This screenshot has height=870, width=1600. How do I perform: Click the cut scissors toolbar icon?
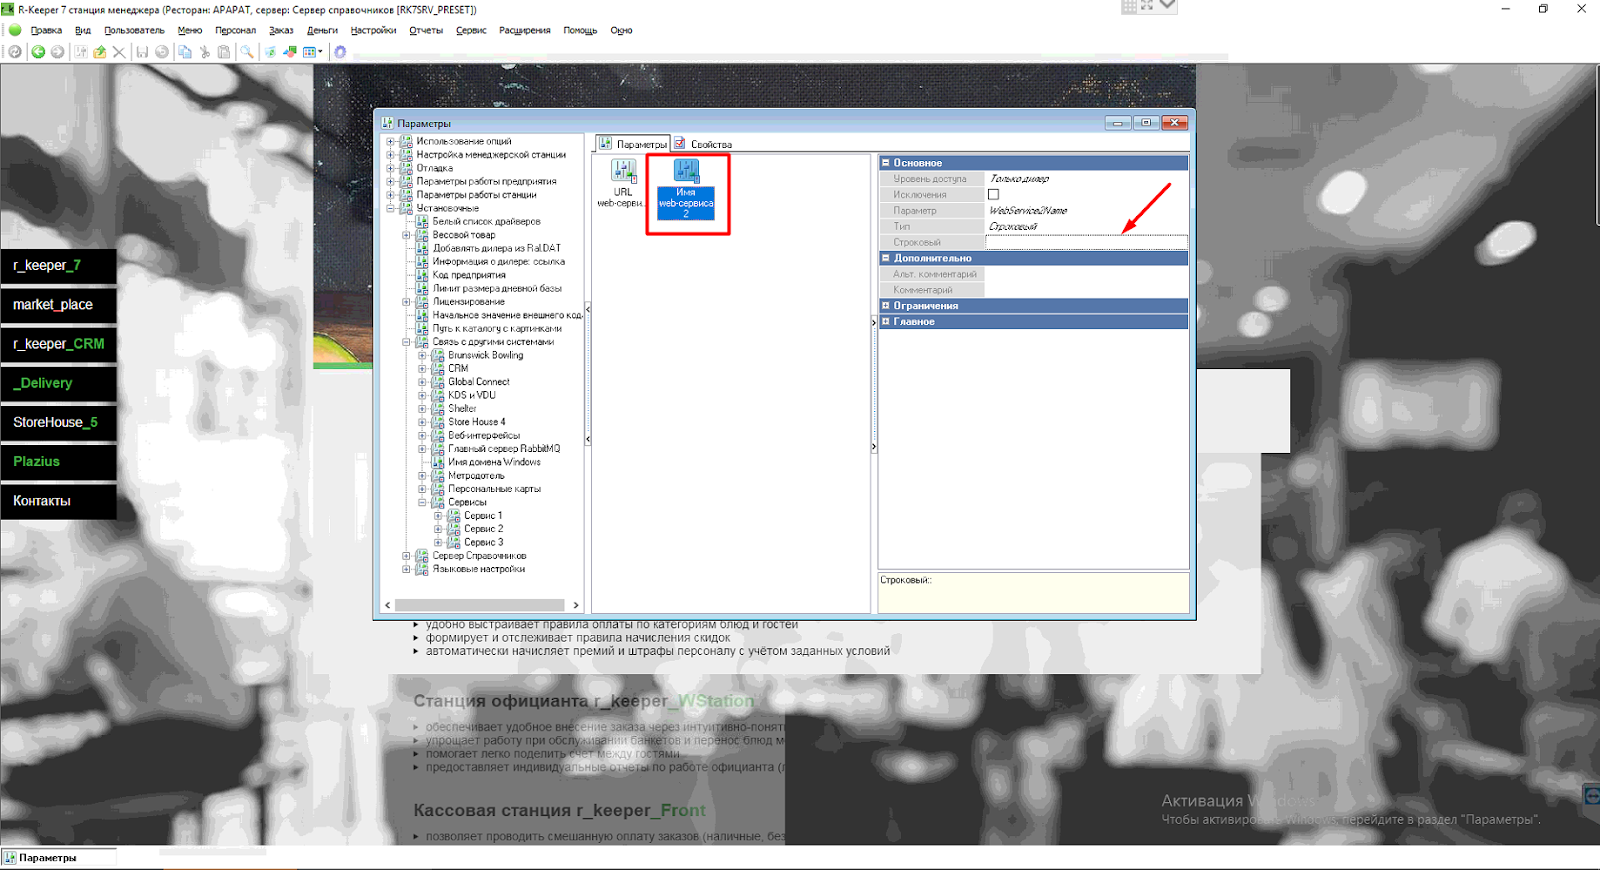(x=205, y=52)
